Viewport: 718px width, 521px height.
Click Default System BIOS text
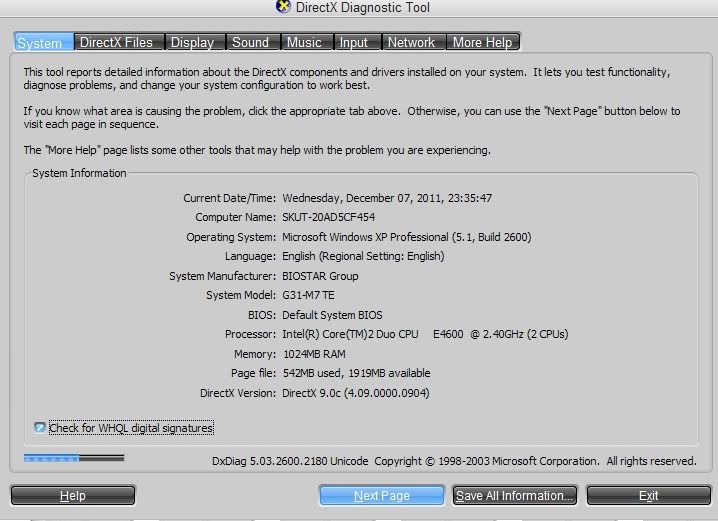[332, 315]
